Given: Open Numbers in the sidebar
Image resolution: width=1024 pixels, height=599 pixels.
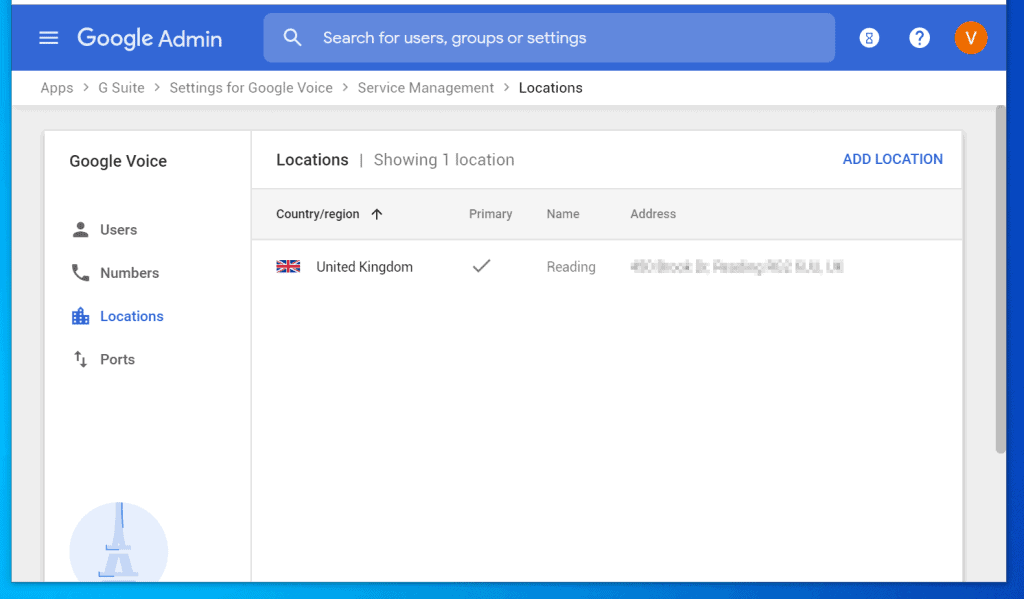Looking at the screenshot, I should tap(129, 273).
